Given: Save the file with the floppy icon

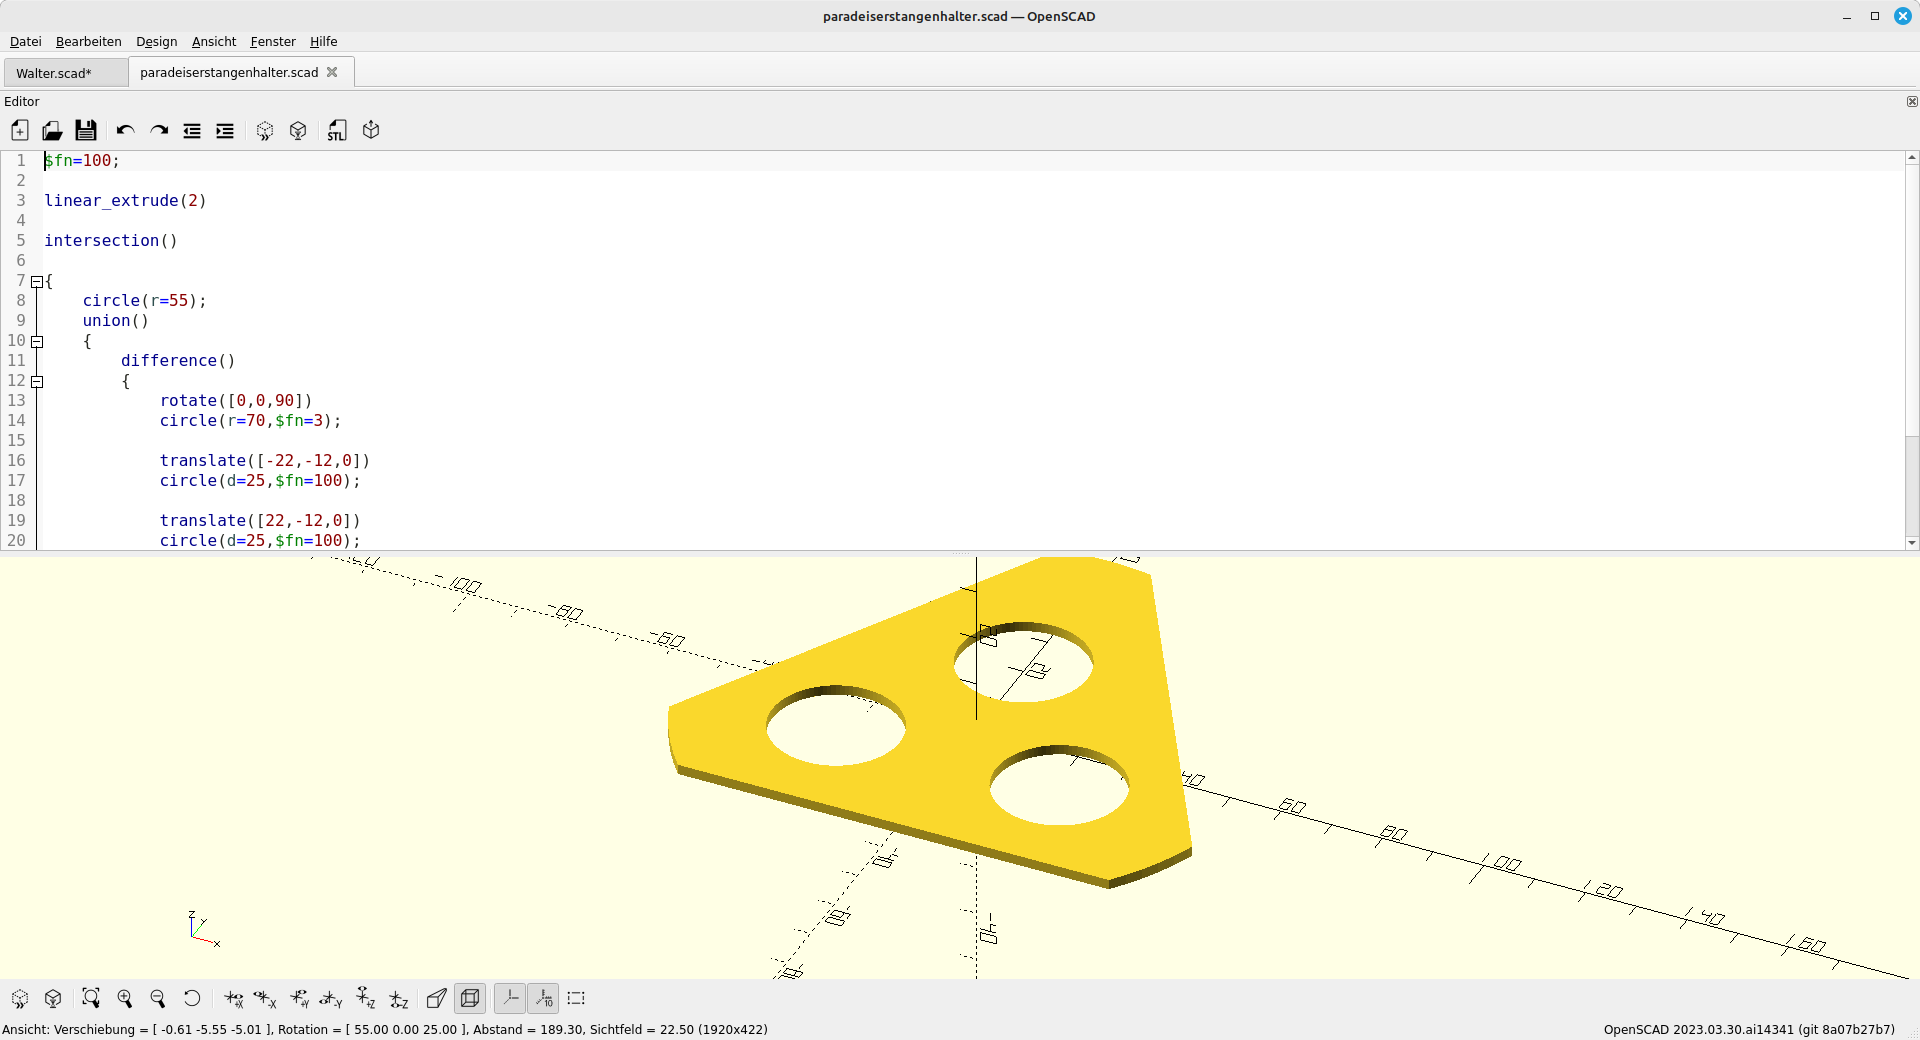Looking at the screenshot, I should [86, 131].
